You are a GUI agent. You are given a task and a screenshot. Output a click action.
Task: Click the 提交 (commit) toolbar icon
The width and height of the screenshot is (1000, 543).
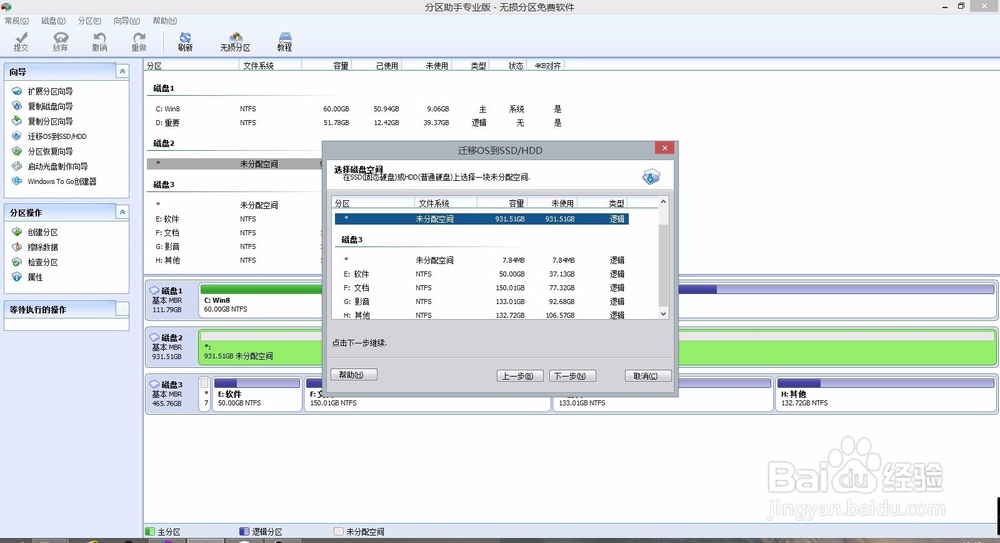[21, 38]
